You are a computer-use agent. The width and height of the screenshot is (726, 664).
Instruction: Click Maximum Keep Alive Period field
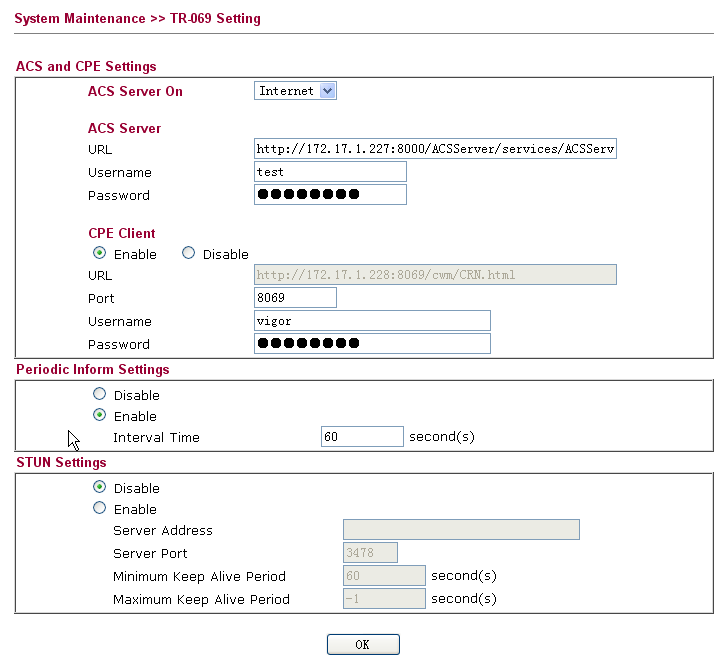tap(384, 599)
